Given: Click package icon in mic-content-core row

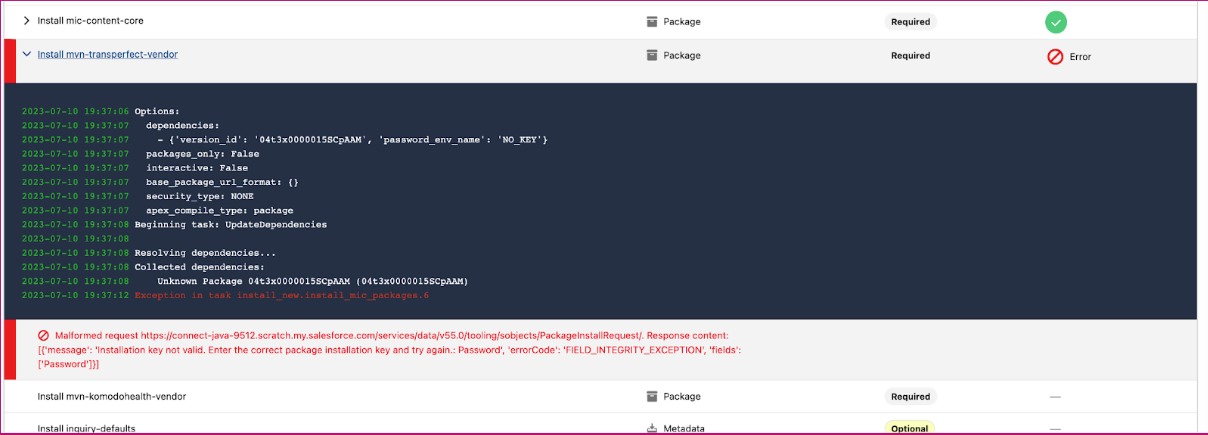Looking at the screenshot, I should (652, 21).
